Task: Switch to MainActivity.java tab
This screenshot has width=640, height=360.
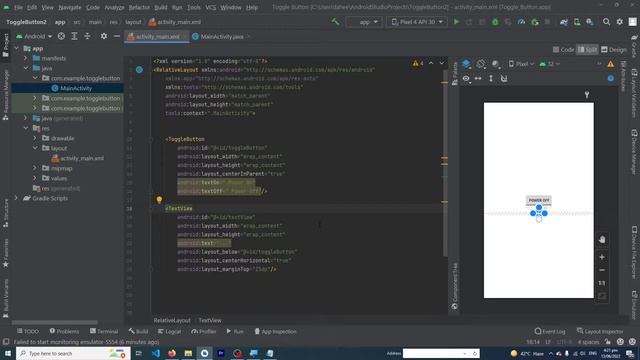Action: pos(221,37)
